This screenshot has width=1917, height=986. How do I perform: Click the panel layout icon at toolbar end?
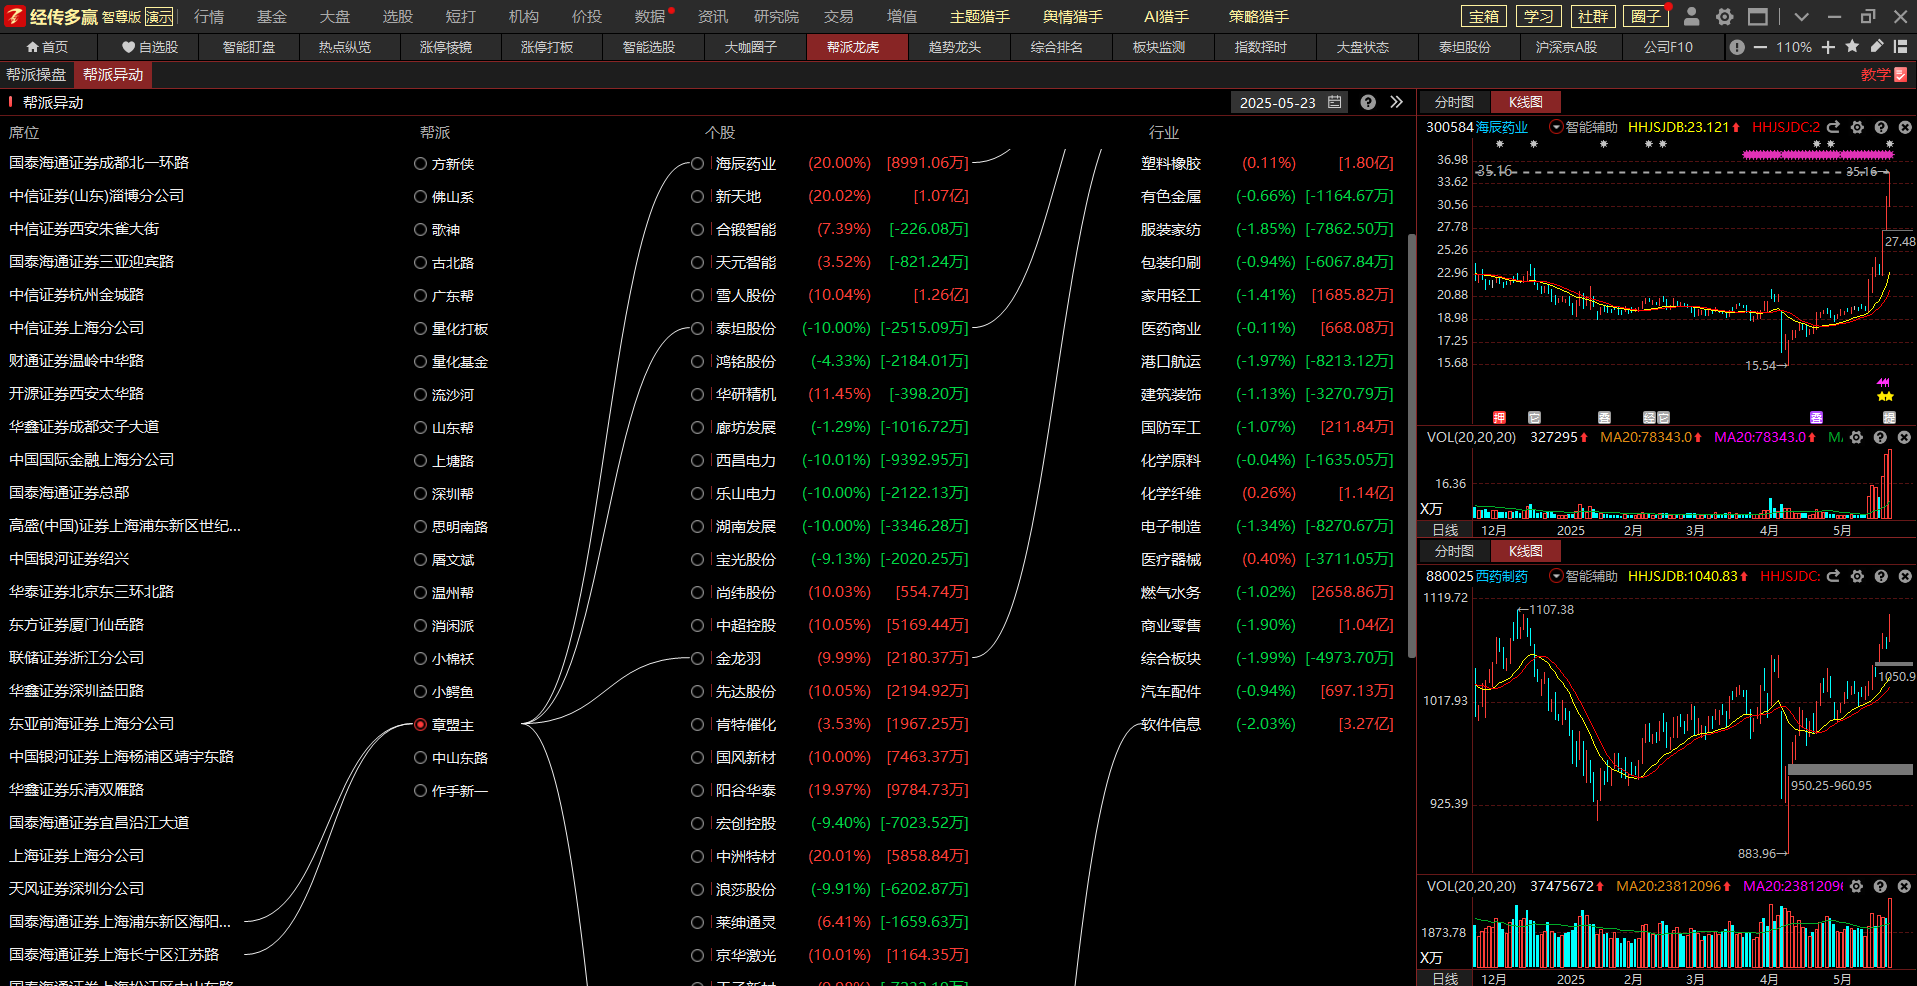tap(1901, 46)
